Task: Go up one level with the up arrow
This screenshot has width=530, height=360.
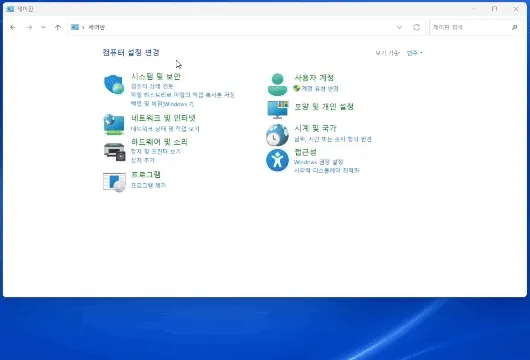Action: click(58, 27)
